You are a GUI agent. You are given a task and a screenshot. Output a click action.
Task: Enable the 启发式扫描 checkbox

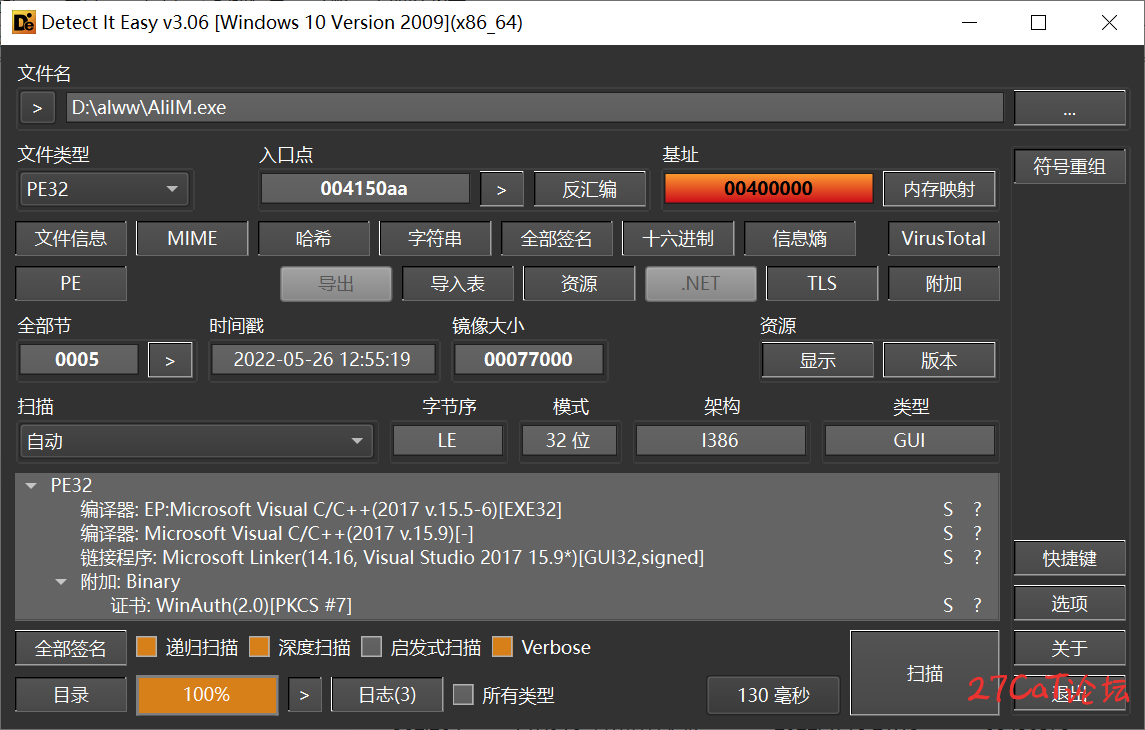click(x=372, y=647)
